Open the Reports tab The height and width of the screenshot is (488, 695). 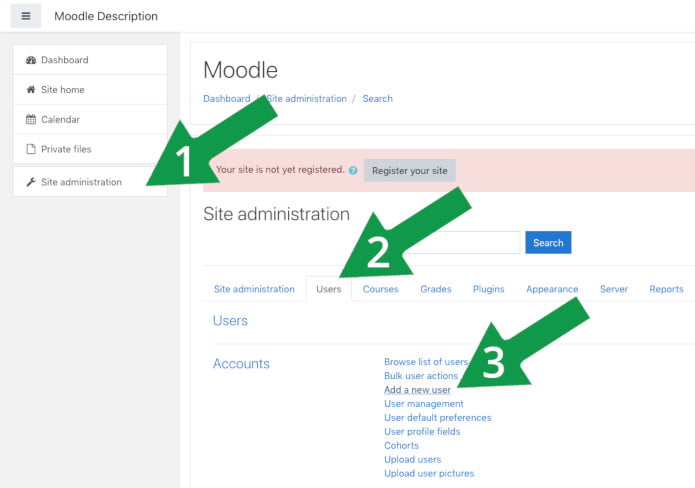666,289
